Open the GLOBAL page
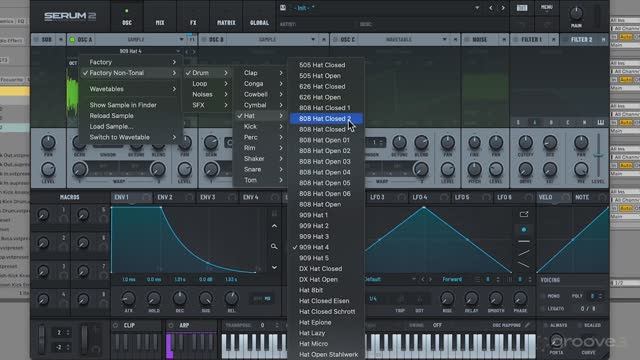The width and height of the screenshot is (640, 360). (x=259, y=23)
